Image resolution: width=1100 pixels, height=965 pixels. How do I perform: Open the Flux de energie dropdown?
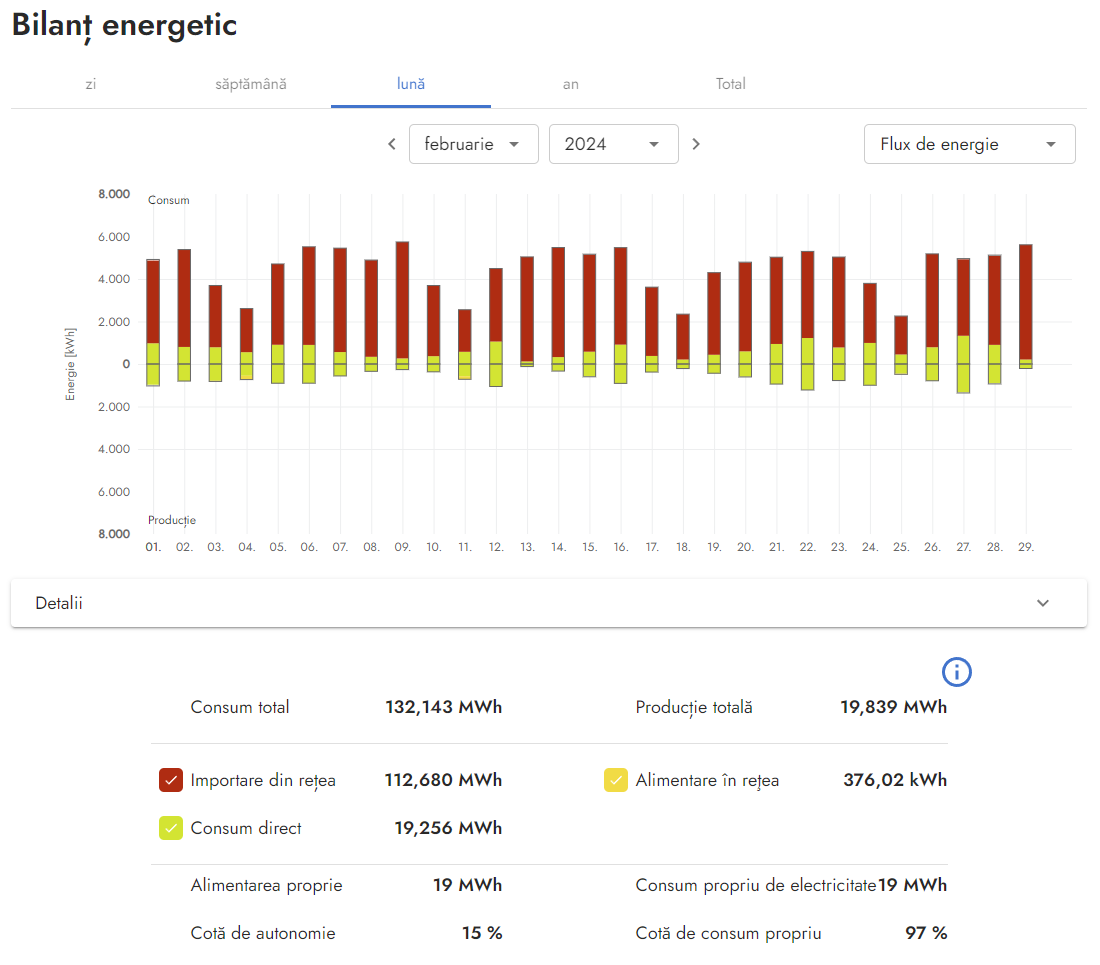point(969,144)
